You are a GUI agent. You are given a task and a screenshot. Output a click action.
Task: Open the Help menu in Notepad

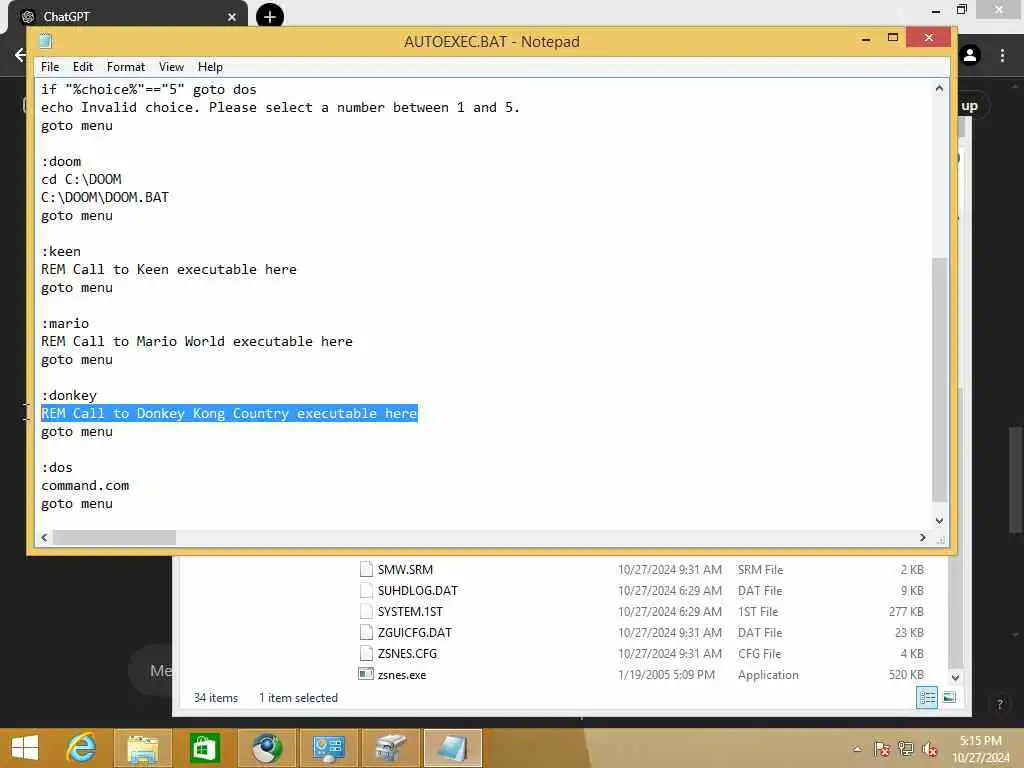tap(210, 67)
